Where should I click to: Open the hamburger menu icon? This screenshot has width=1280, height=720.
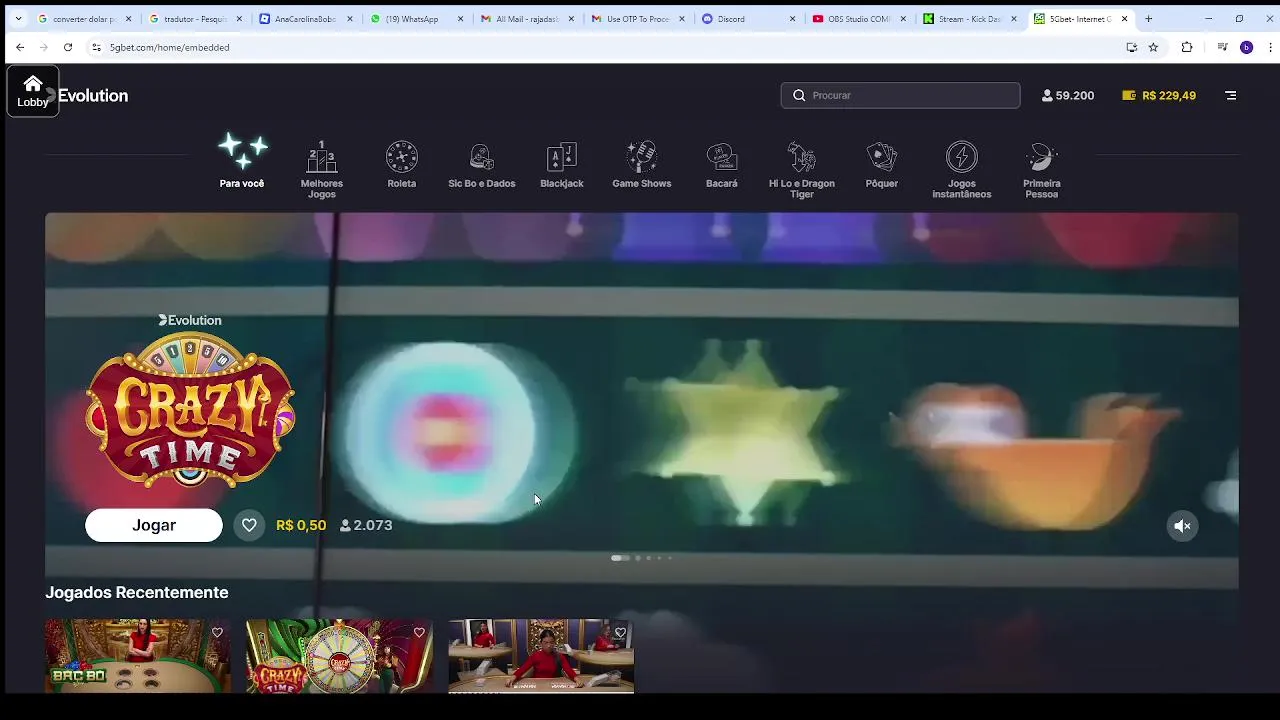[x=1231, y=95]
